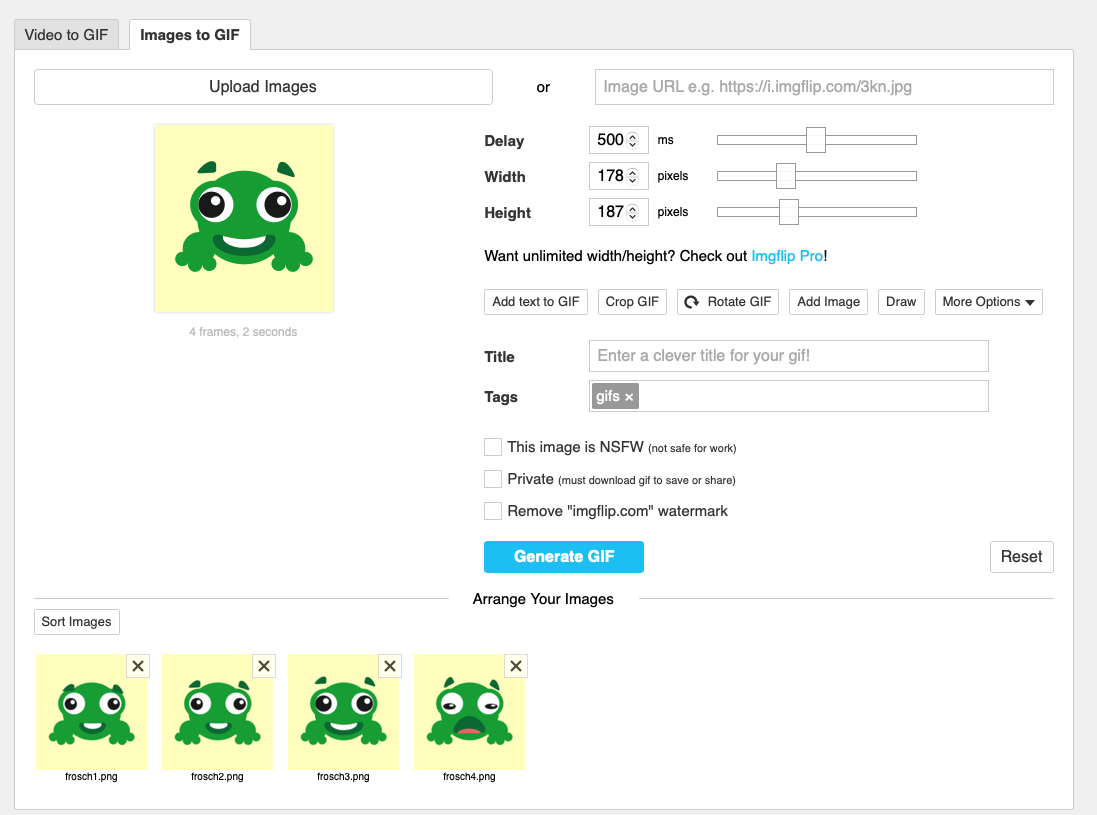Click the Width value stepper

tap(633, 177)
